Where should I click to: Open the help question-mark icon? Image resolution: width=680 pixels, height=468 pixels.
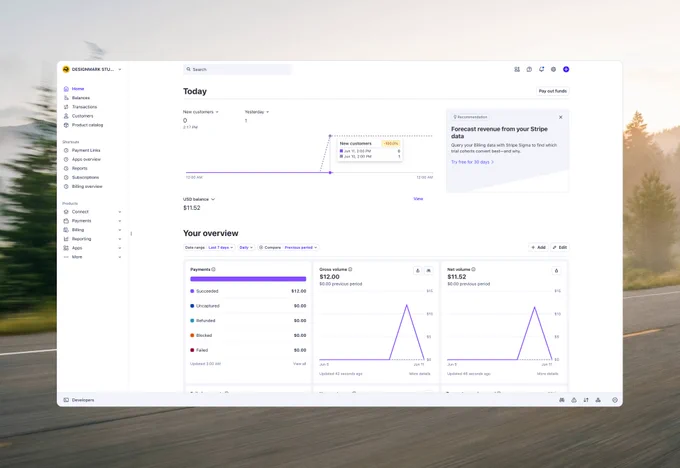(529, 69)
